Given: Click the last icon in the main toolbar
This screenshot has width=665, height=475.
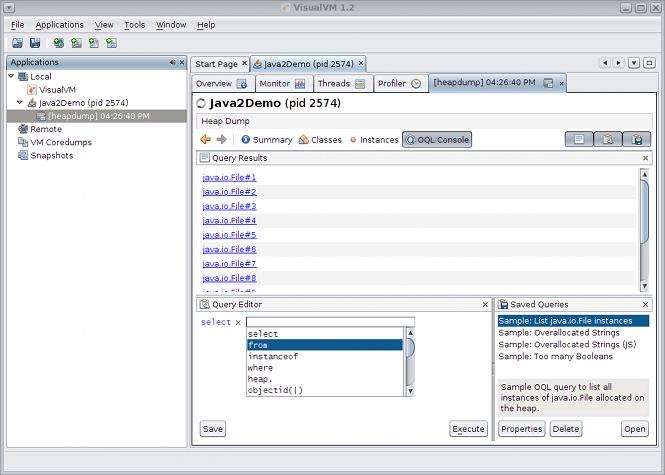Looking at the screenshot, I should (x=111, y=43).
